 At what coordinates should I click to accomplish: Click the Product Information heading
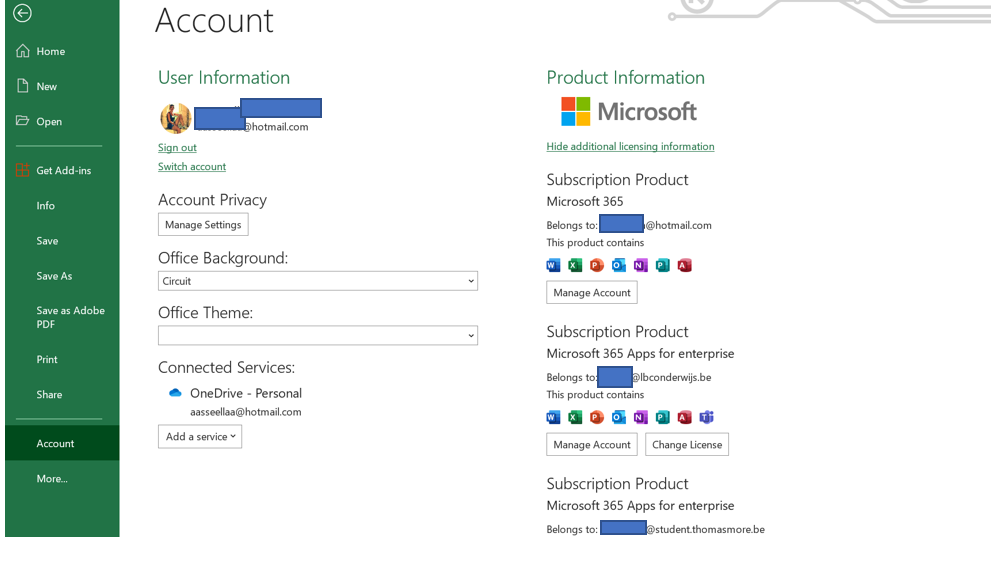626,77
